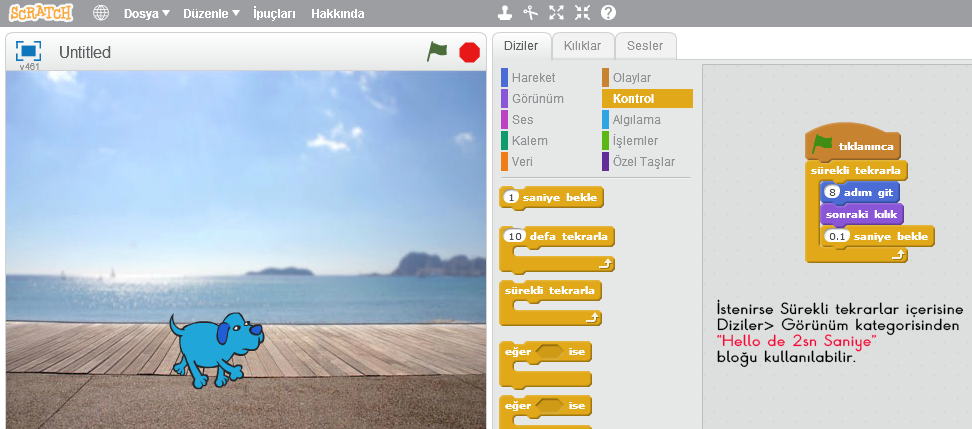Select the Shrink sprite tool

(582, 13)
